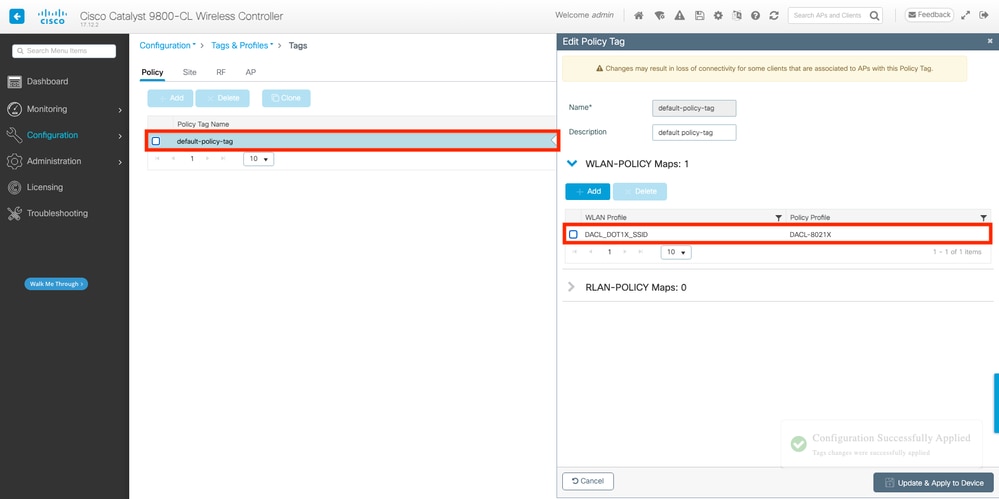
Task: Click DACL_DOT1X_SSID WLAN profile cell
Action: tap(616, 235)
